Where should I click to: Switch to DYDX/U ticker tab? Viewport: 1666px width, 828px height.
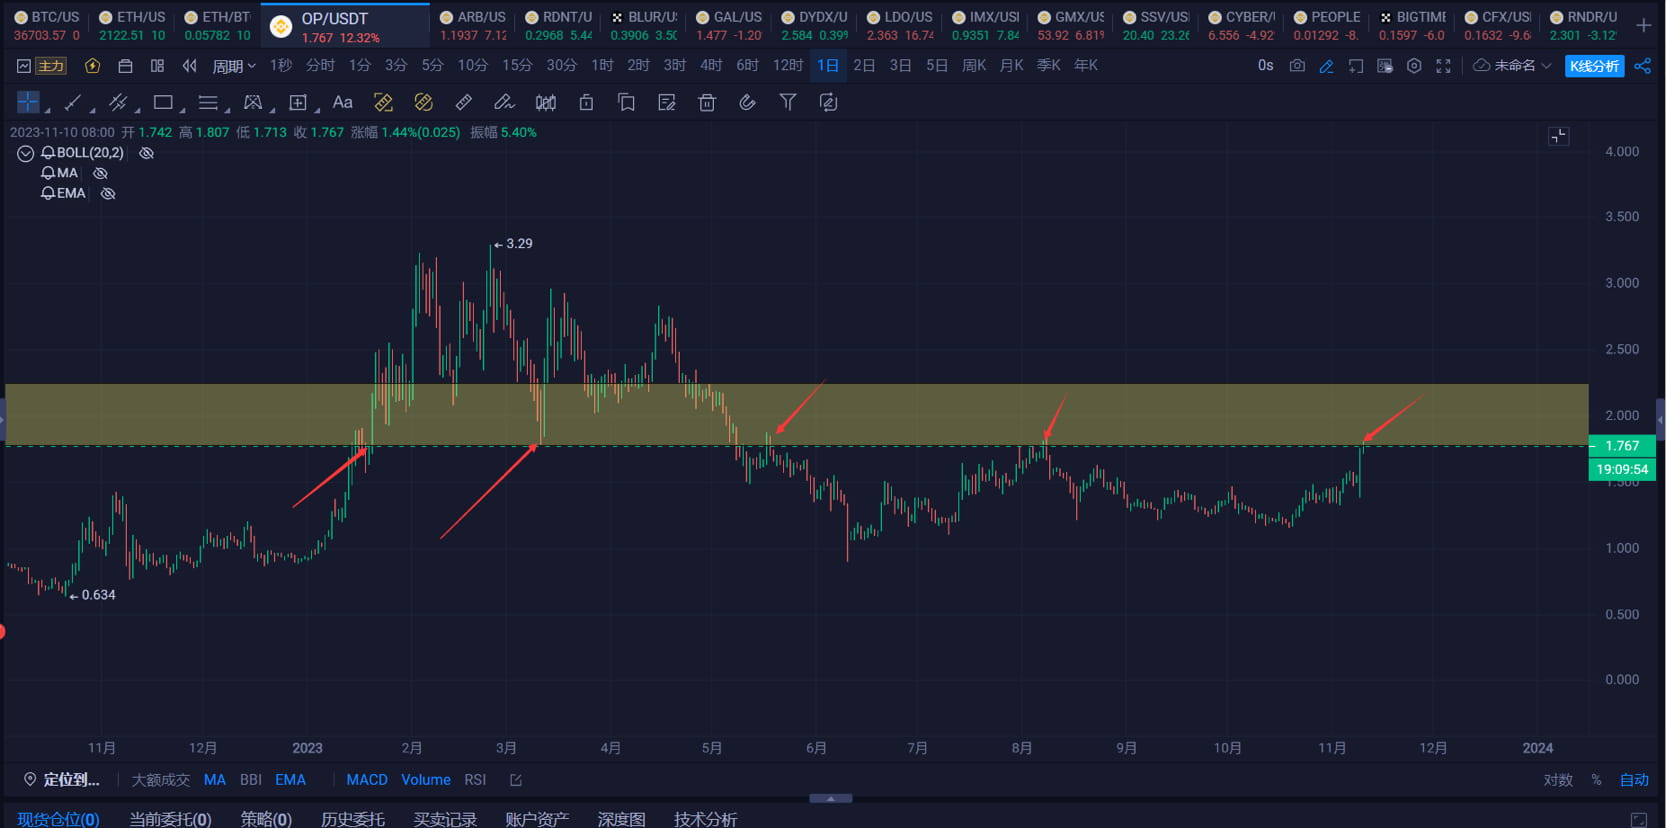click(x=814, y=25)
